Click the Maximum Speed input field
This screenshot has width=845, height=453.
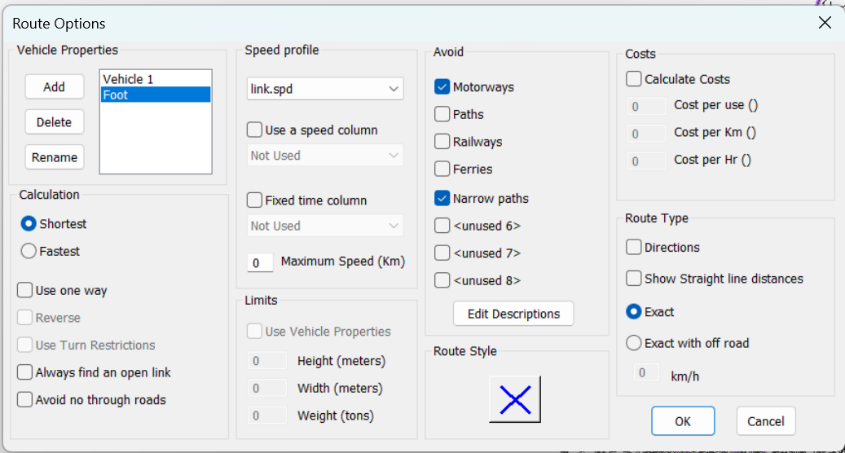(x=260, y=263)
